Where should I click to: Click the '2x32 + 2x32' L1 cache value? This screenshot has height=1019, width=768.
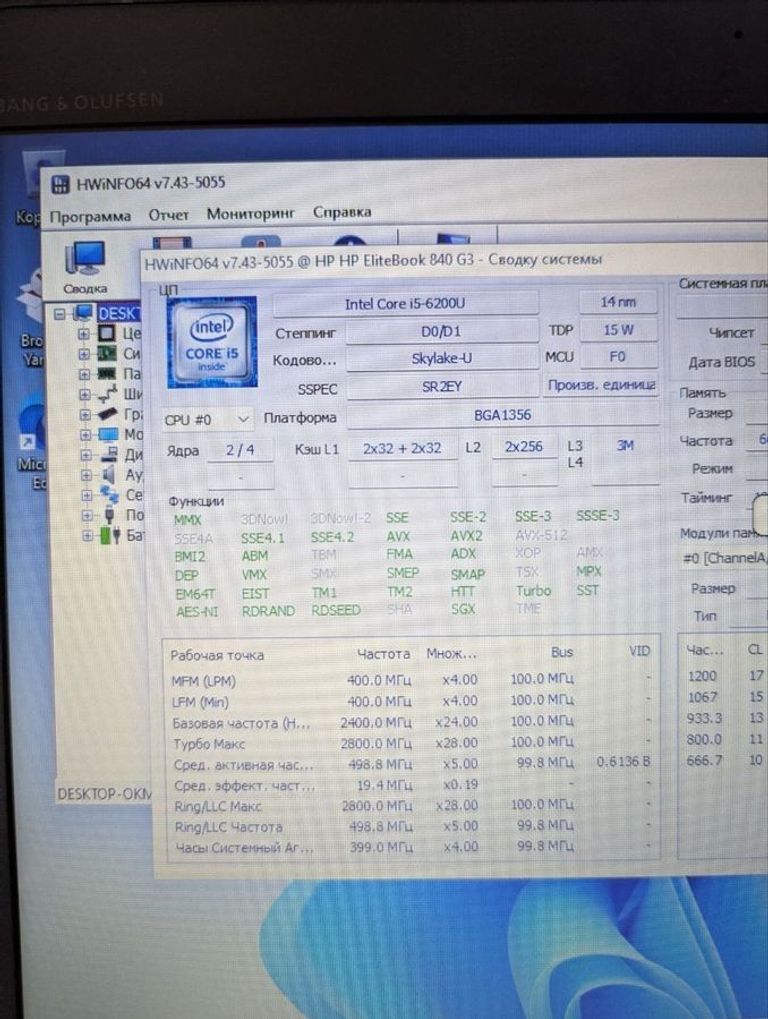point(402,448)
